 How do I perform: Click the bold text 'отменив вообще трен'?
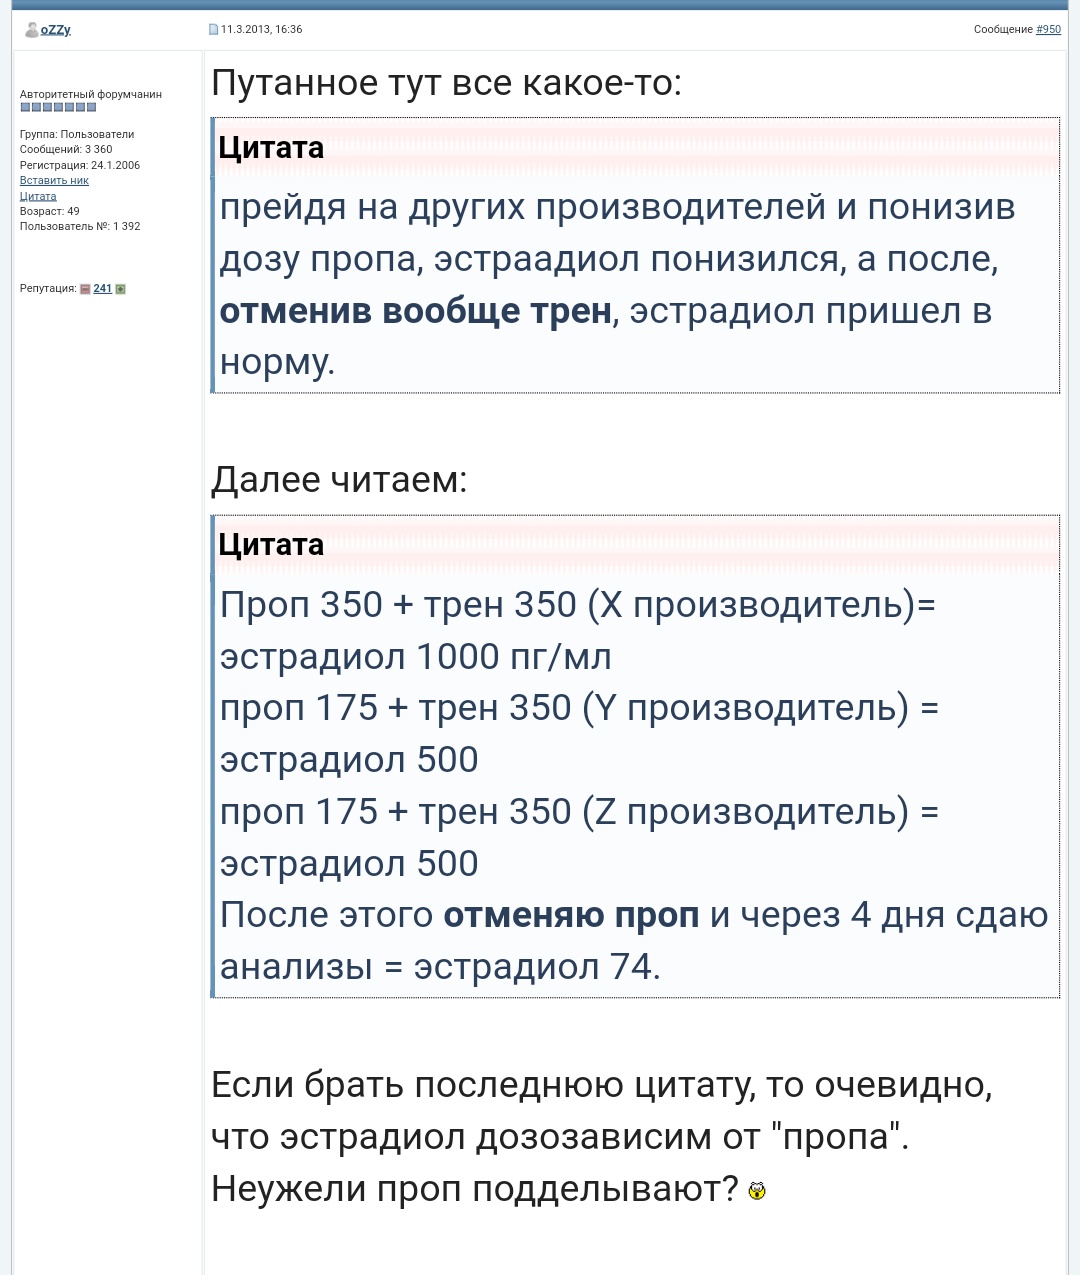pos(415,311)
